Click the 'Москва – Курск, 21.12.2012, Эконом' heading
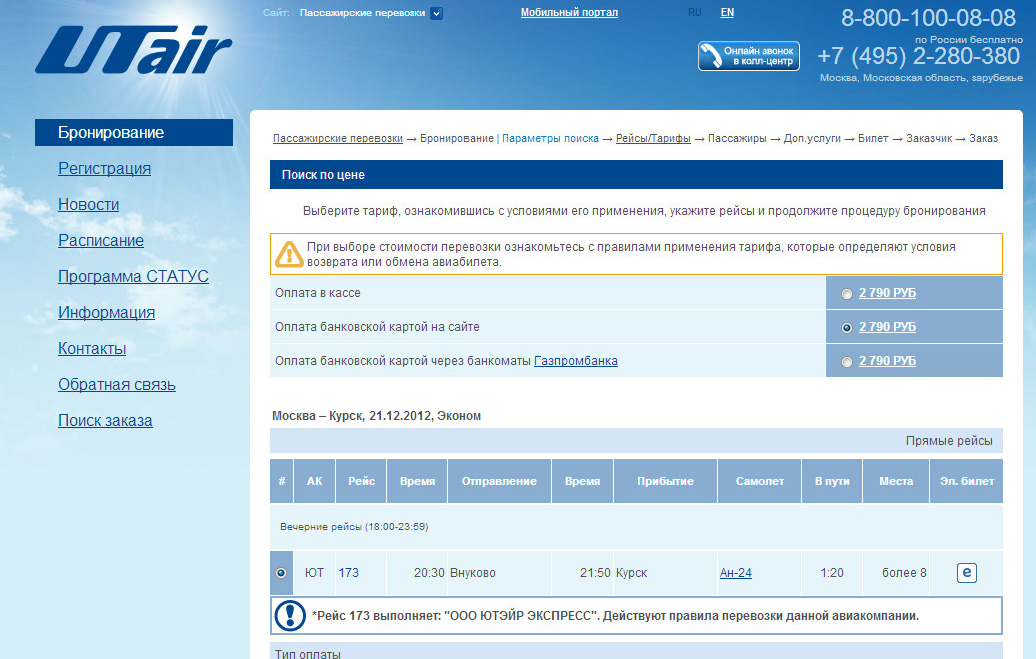This screenshot has height=659, width=1036. point(377,416)
